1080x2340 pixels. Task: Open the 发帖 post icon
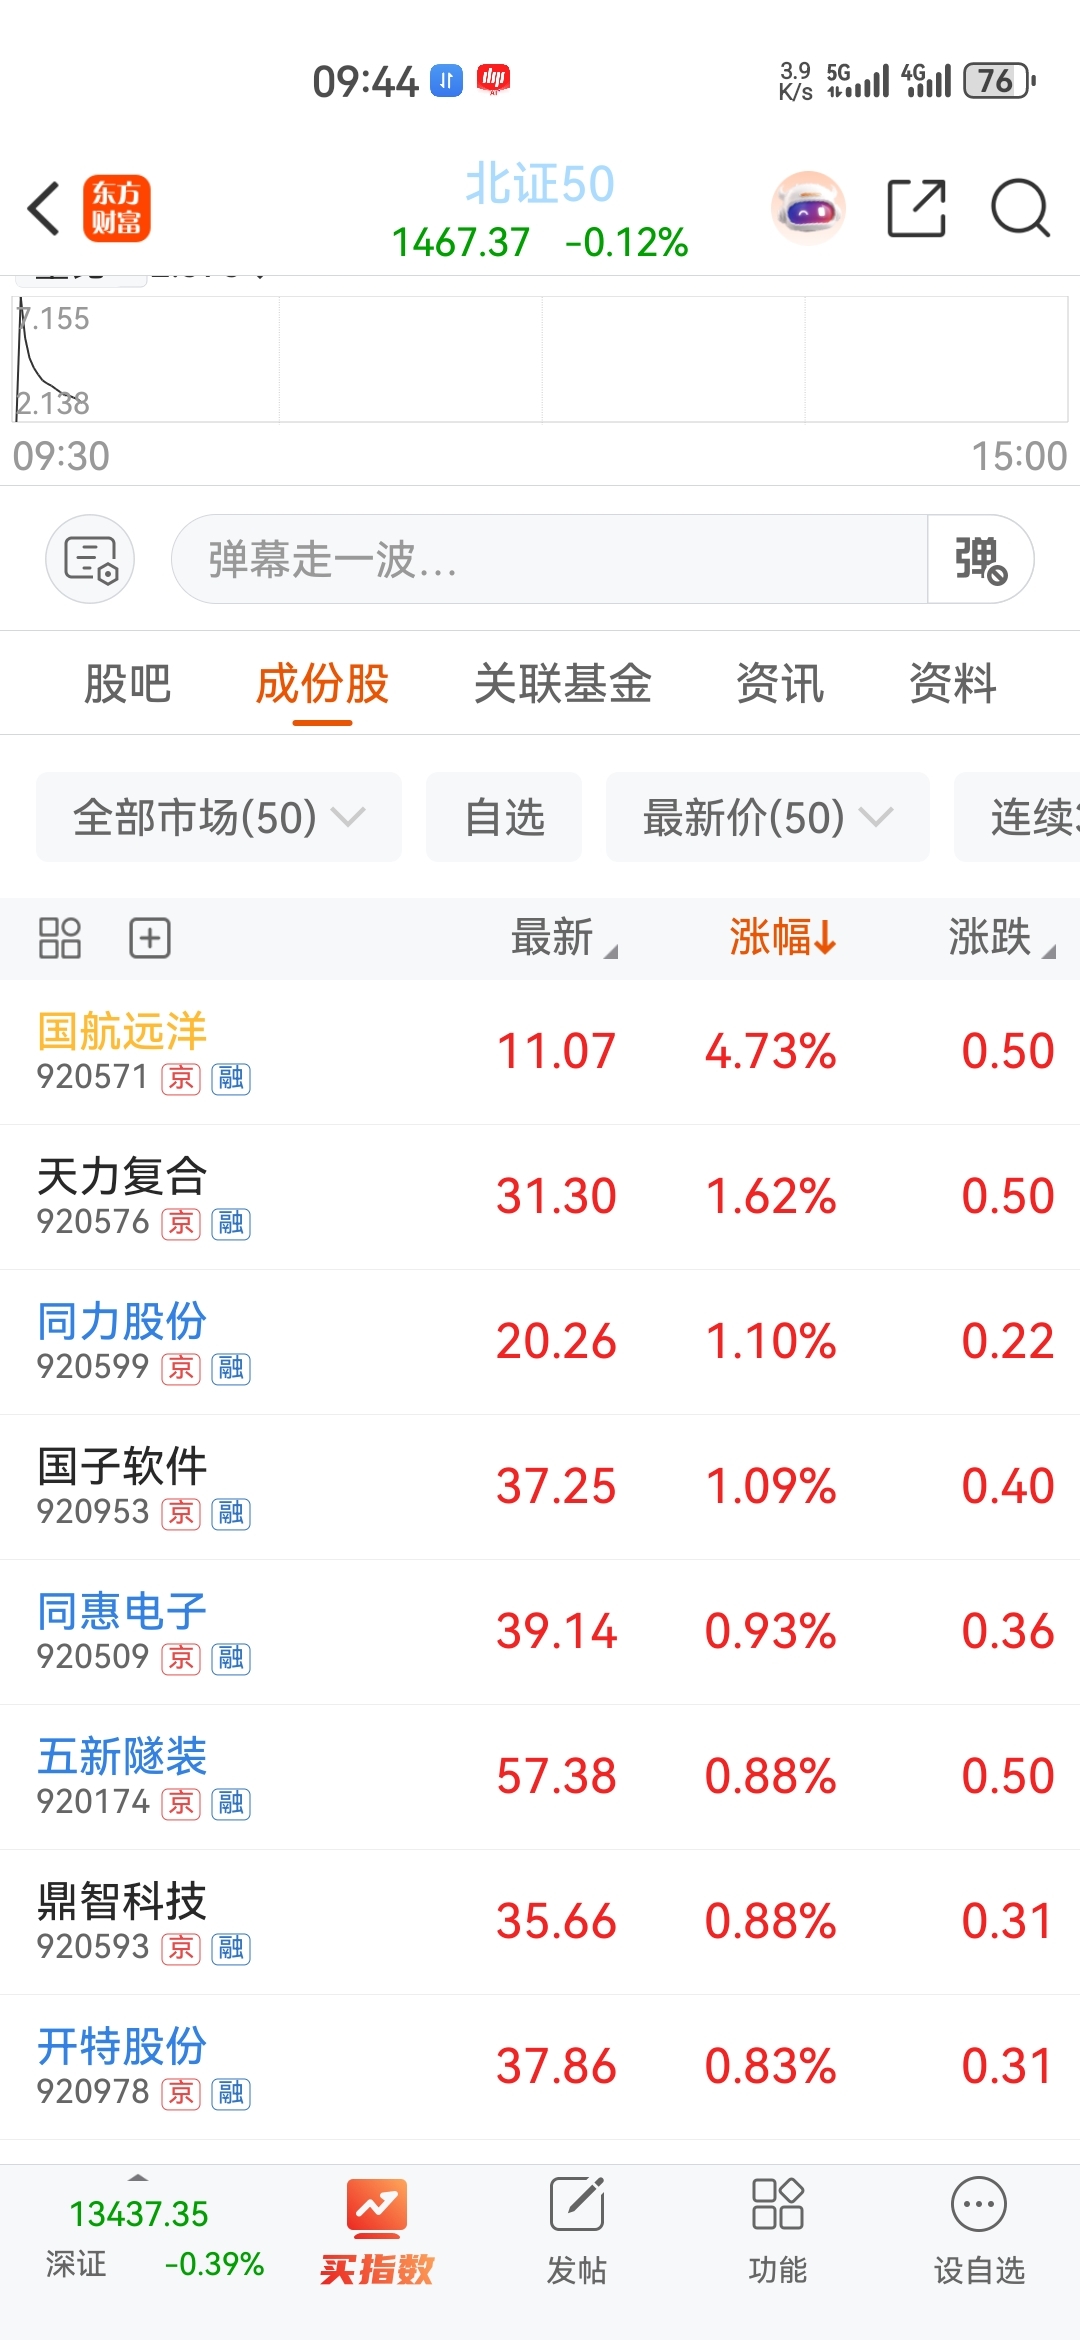(577, 2230)
